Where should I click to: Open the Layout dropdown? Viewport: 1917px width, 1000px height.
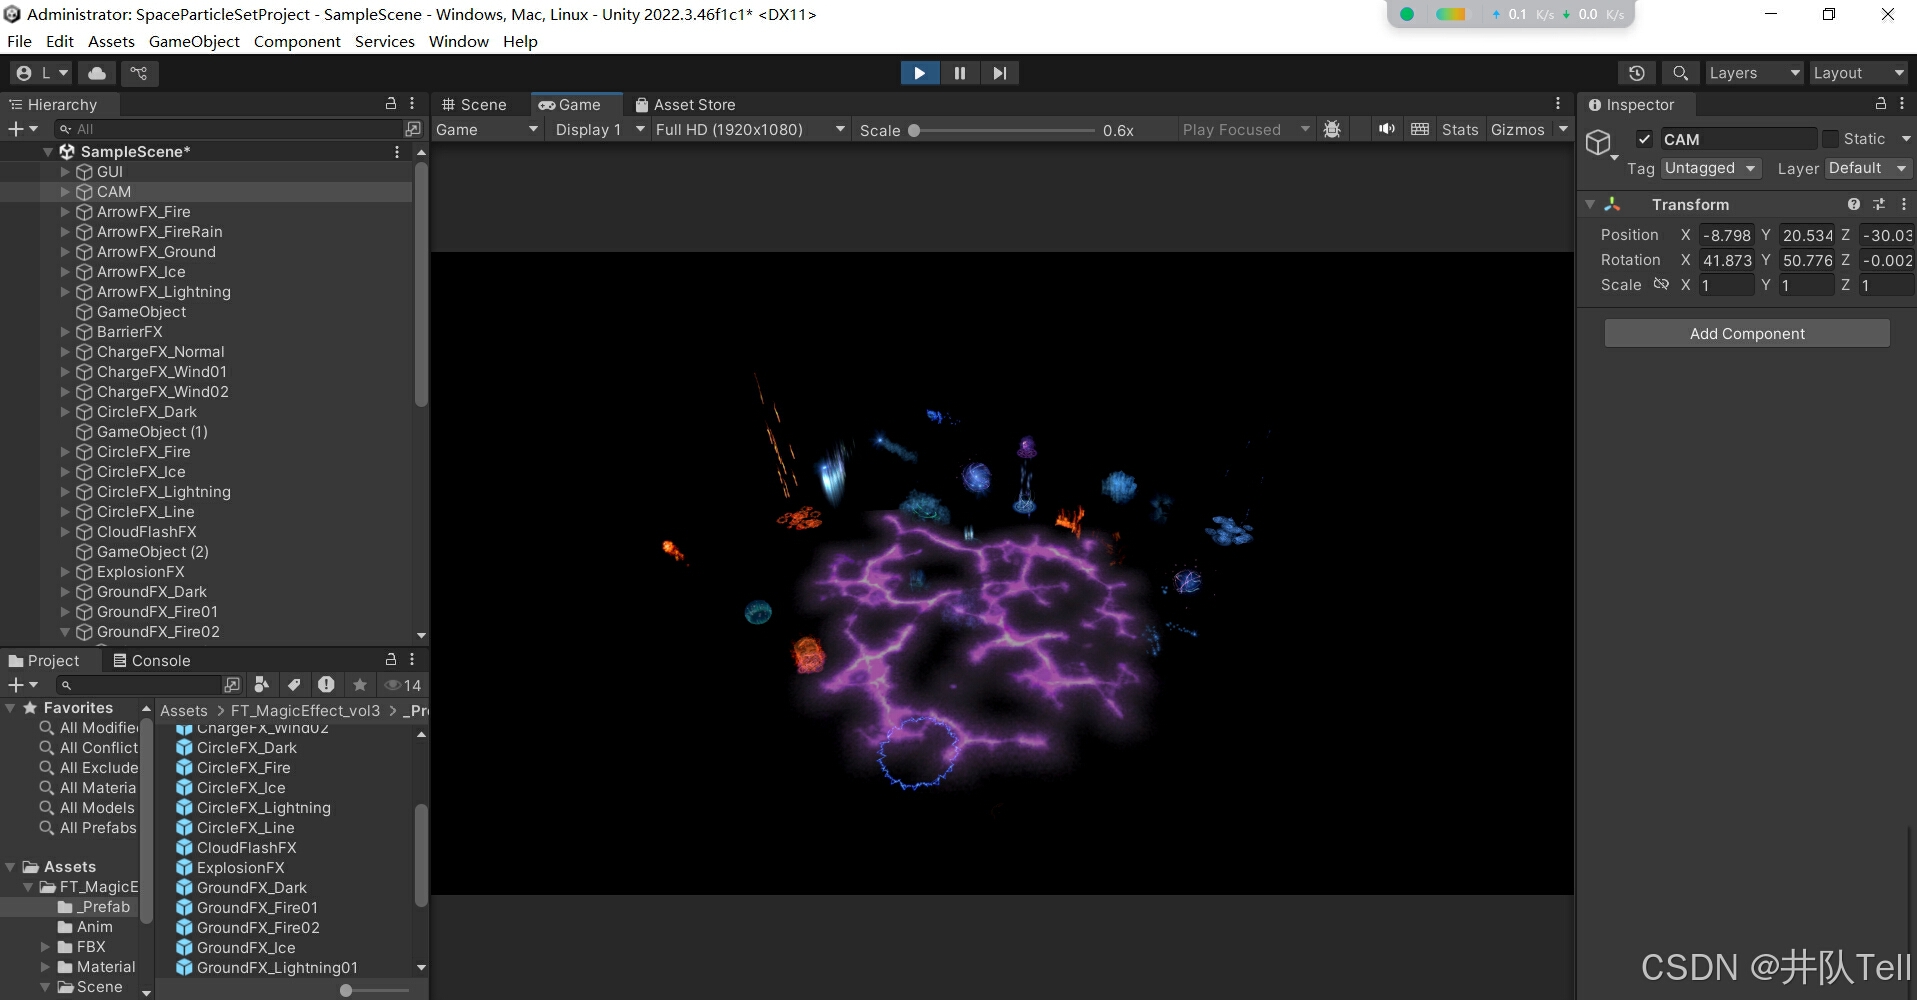pyautogui.click(x=1858, y=73)
